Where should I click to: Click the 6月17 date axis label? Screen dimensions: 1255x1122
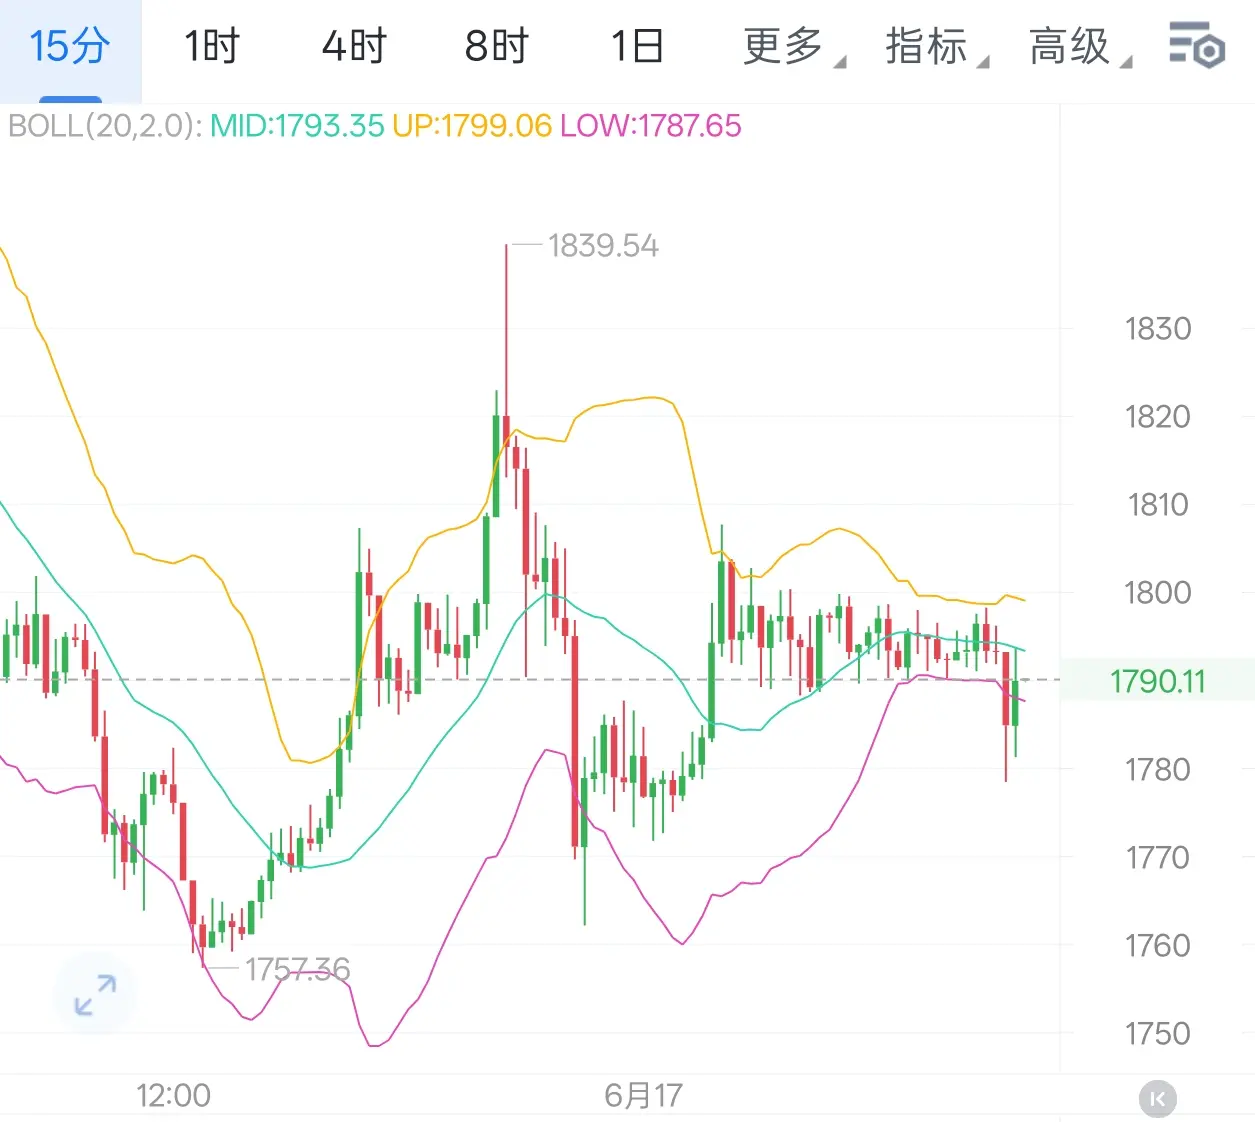point(643,1095)
